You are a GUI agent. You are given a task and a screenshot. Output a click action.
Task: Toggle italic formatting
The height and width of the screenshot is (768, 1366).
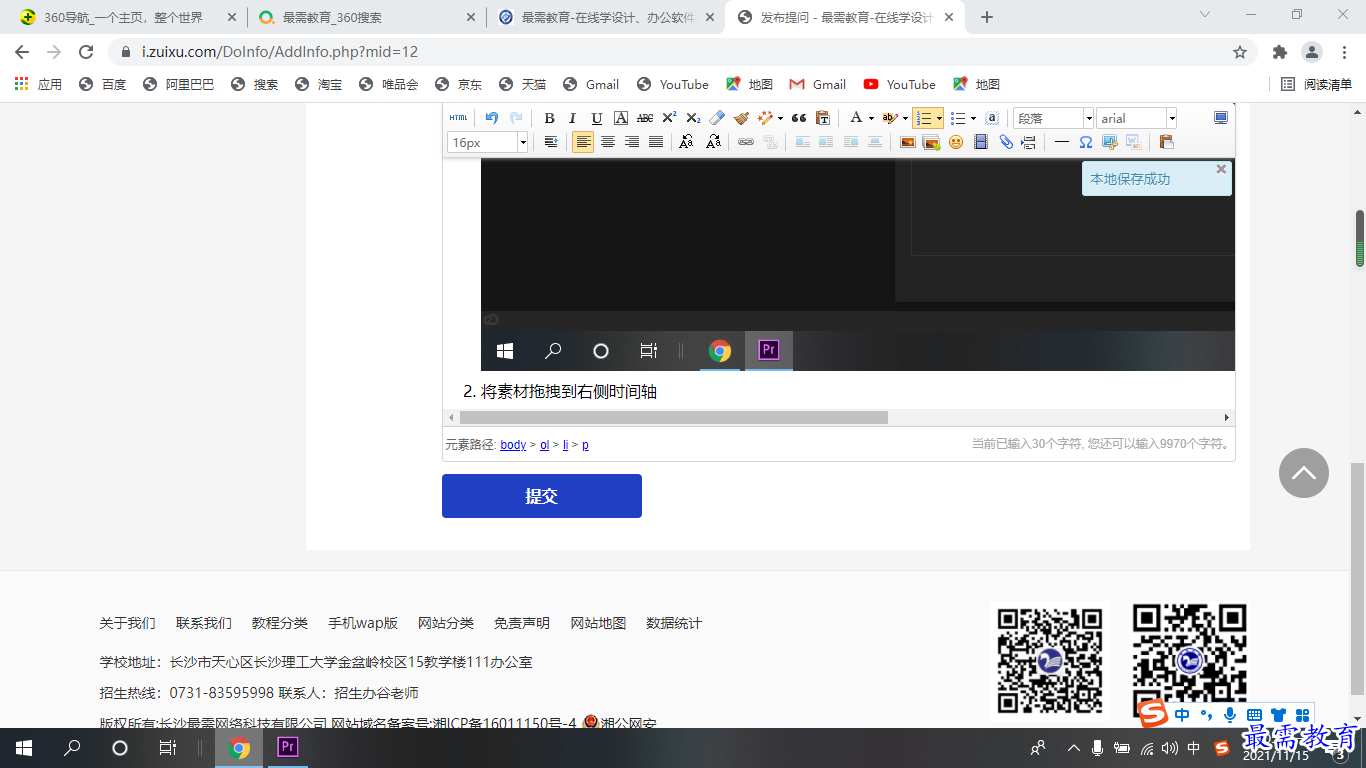tap(573, 118)
